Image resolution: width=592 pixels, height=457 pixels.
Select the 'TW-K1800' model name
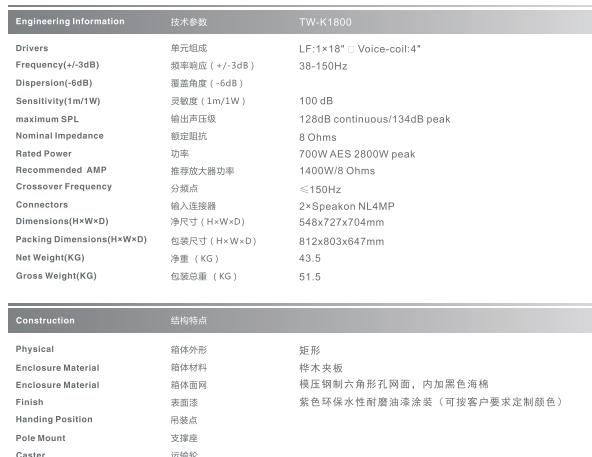coord(325,22)
